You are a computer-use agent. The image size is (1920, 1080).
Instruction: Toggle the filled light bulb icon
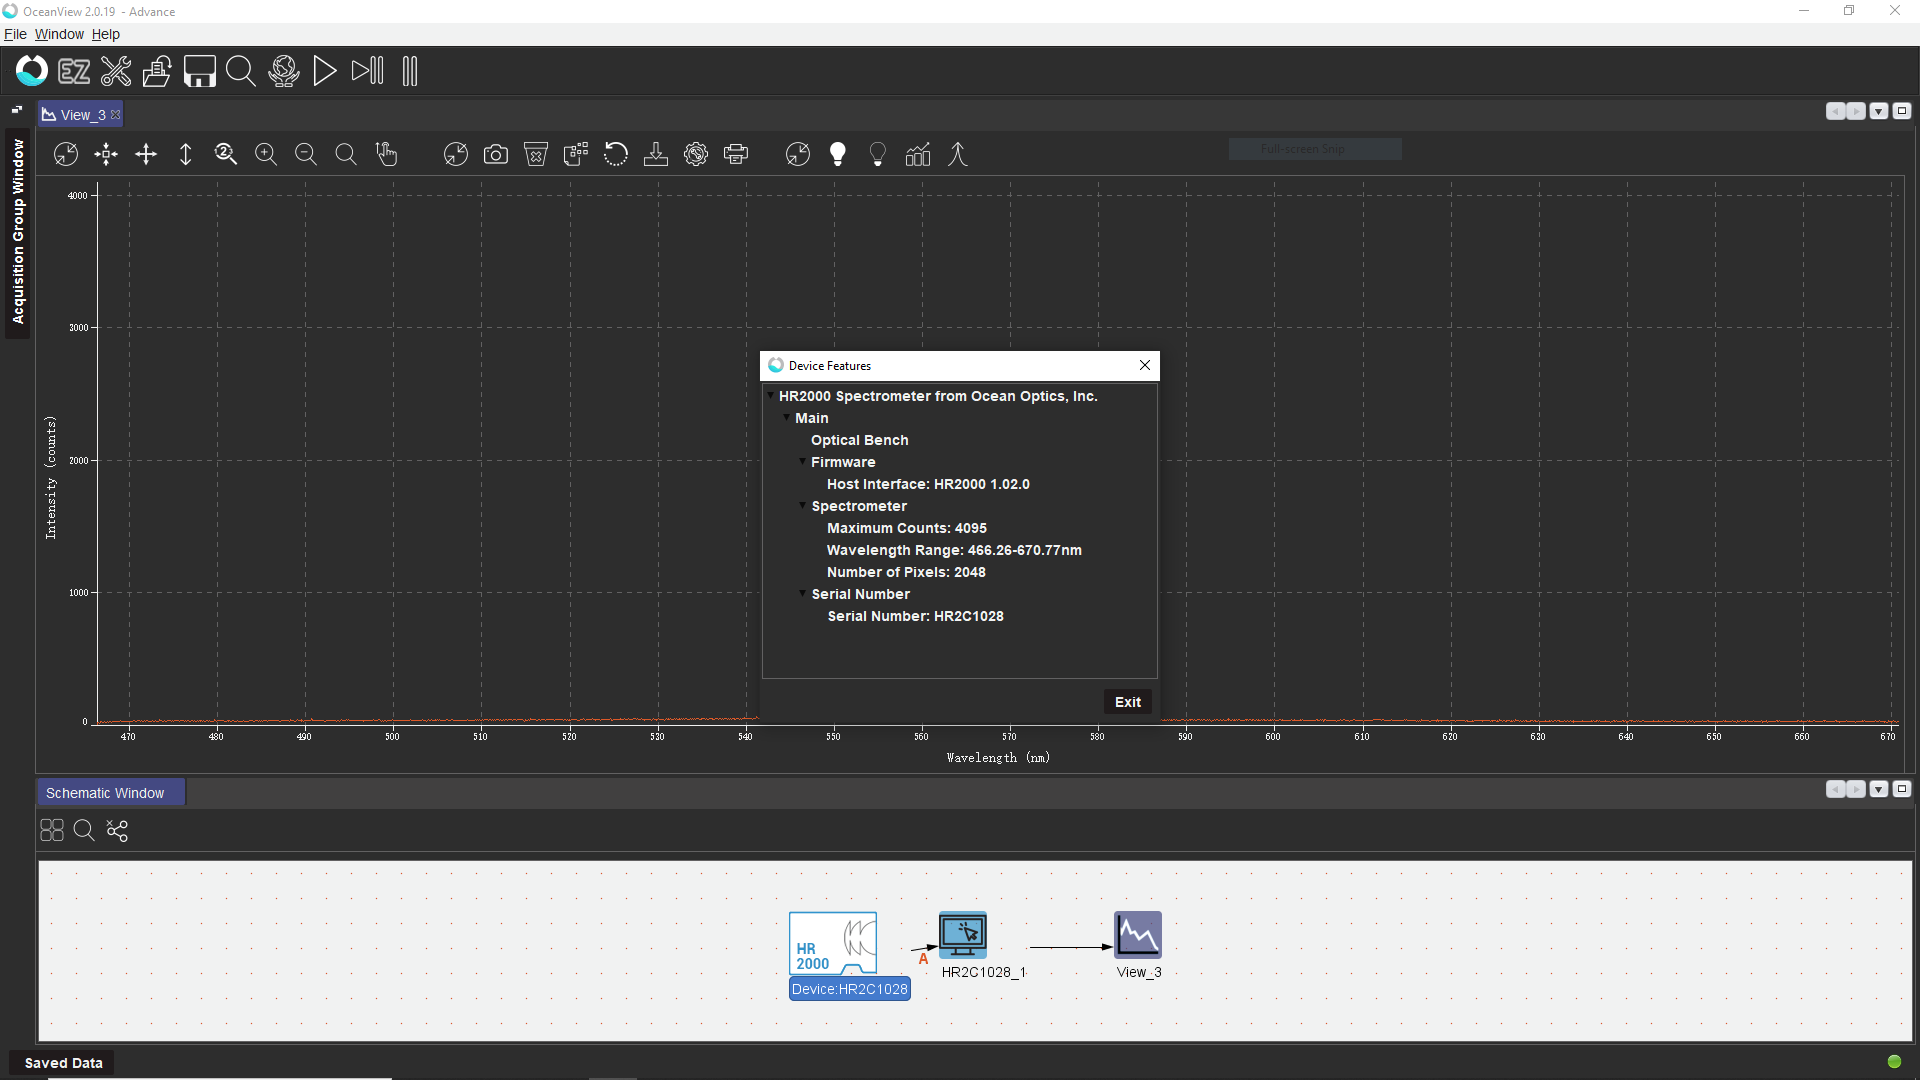click(838, 154)
